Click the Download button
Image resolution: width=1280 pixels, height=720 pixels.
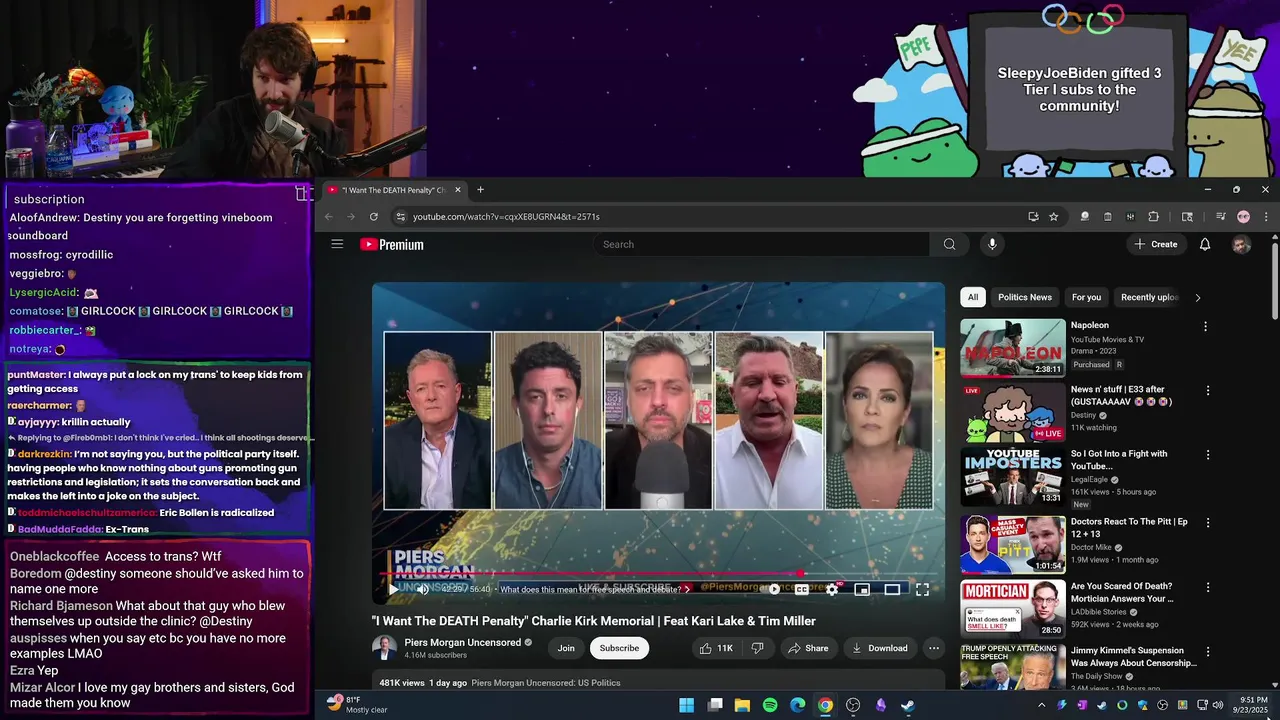point(879,648)
